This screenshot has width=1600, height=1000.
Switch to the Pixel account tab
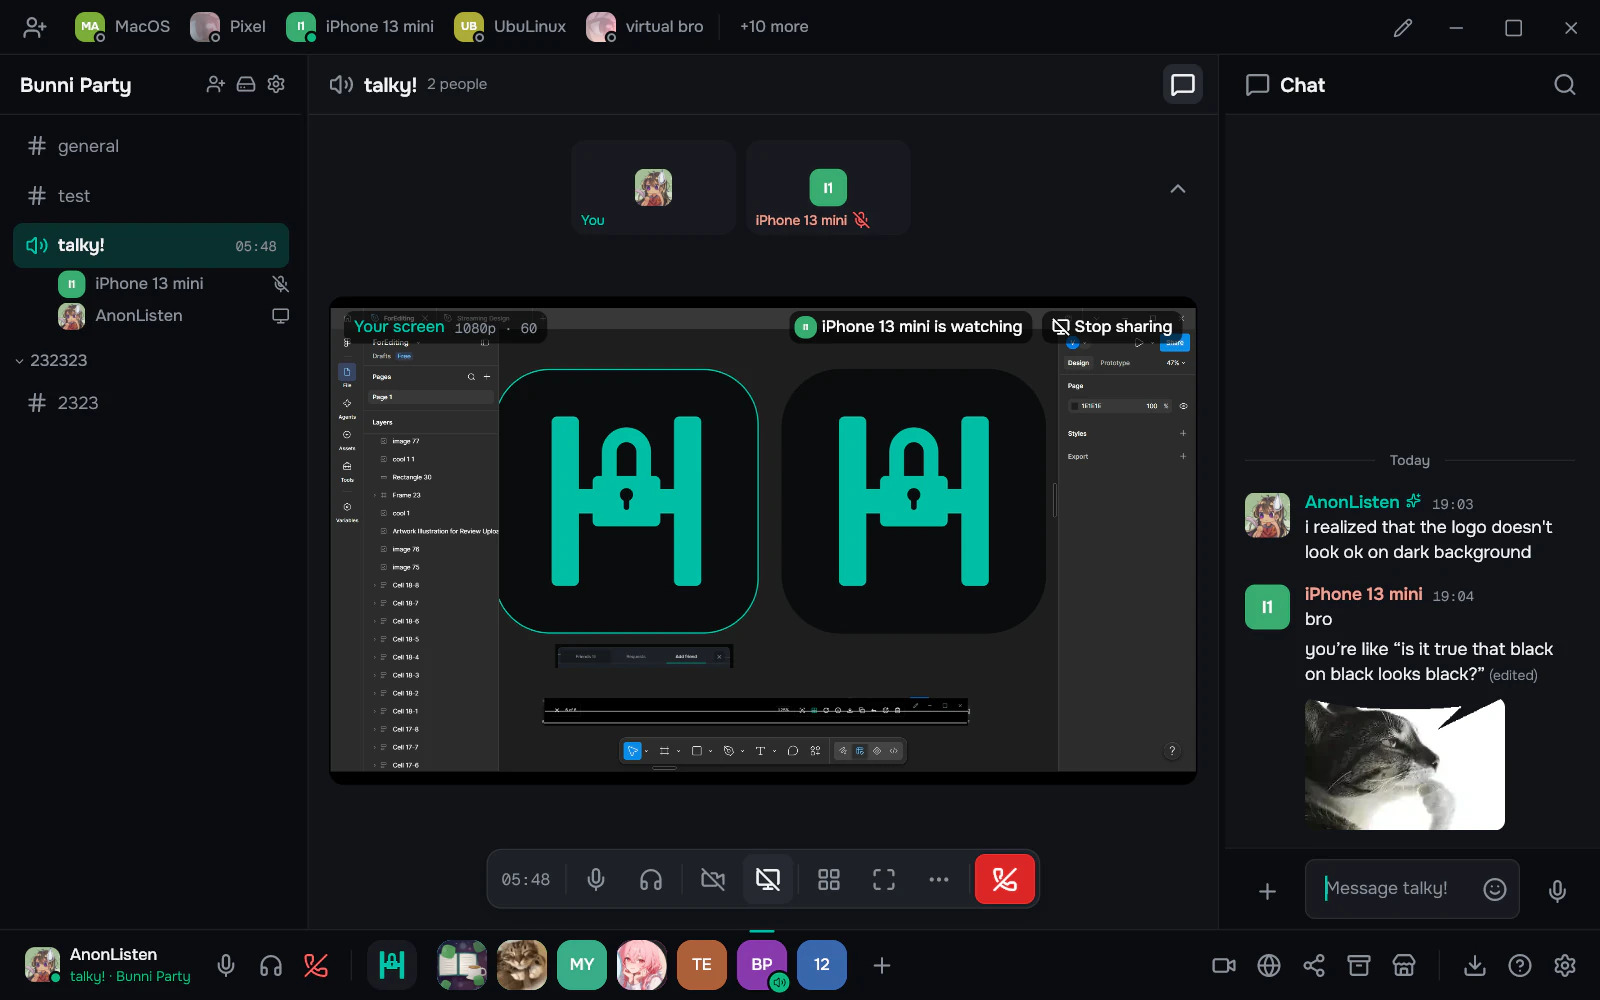coord(228,27)
